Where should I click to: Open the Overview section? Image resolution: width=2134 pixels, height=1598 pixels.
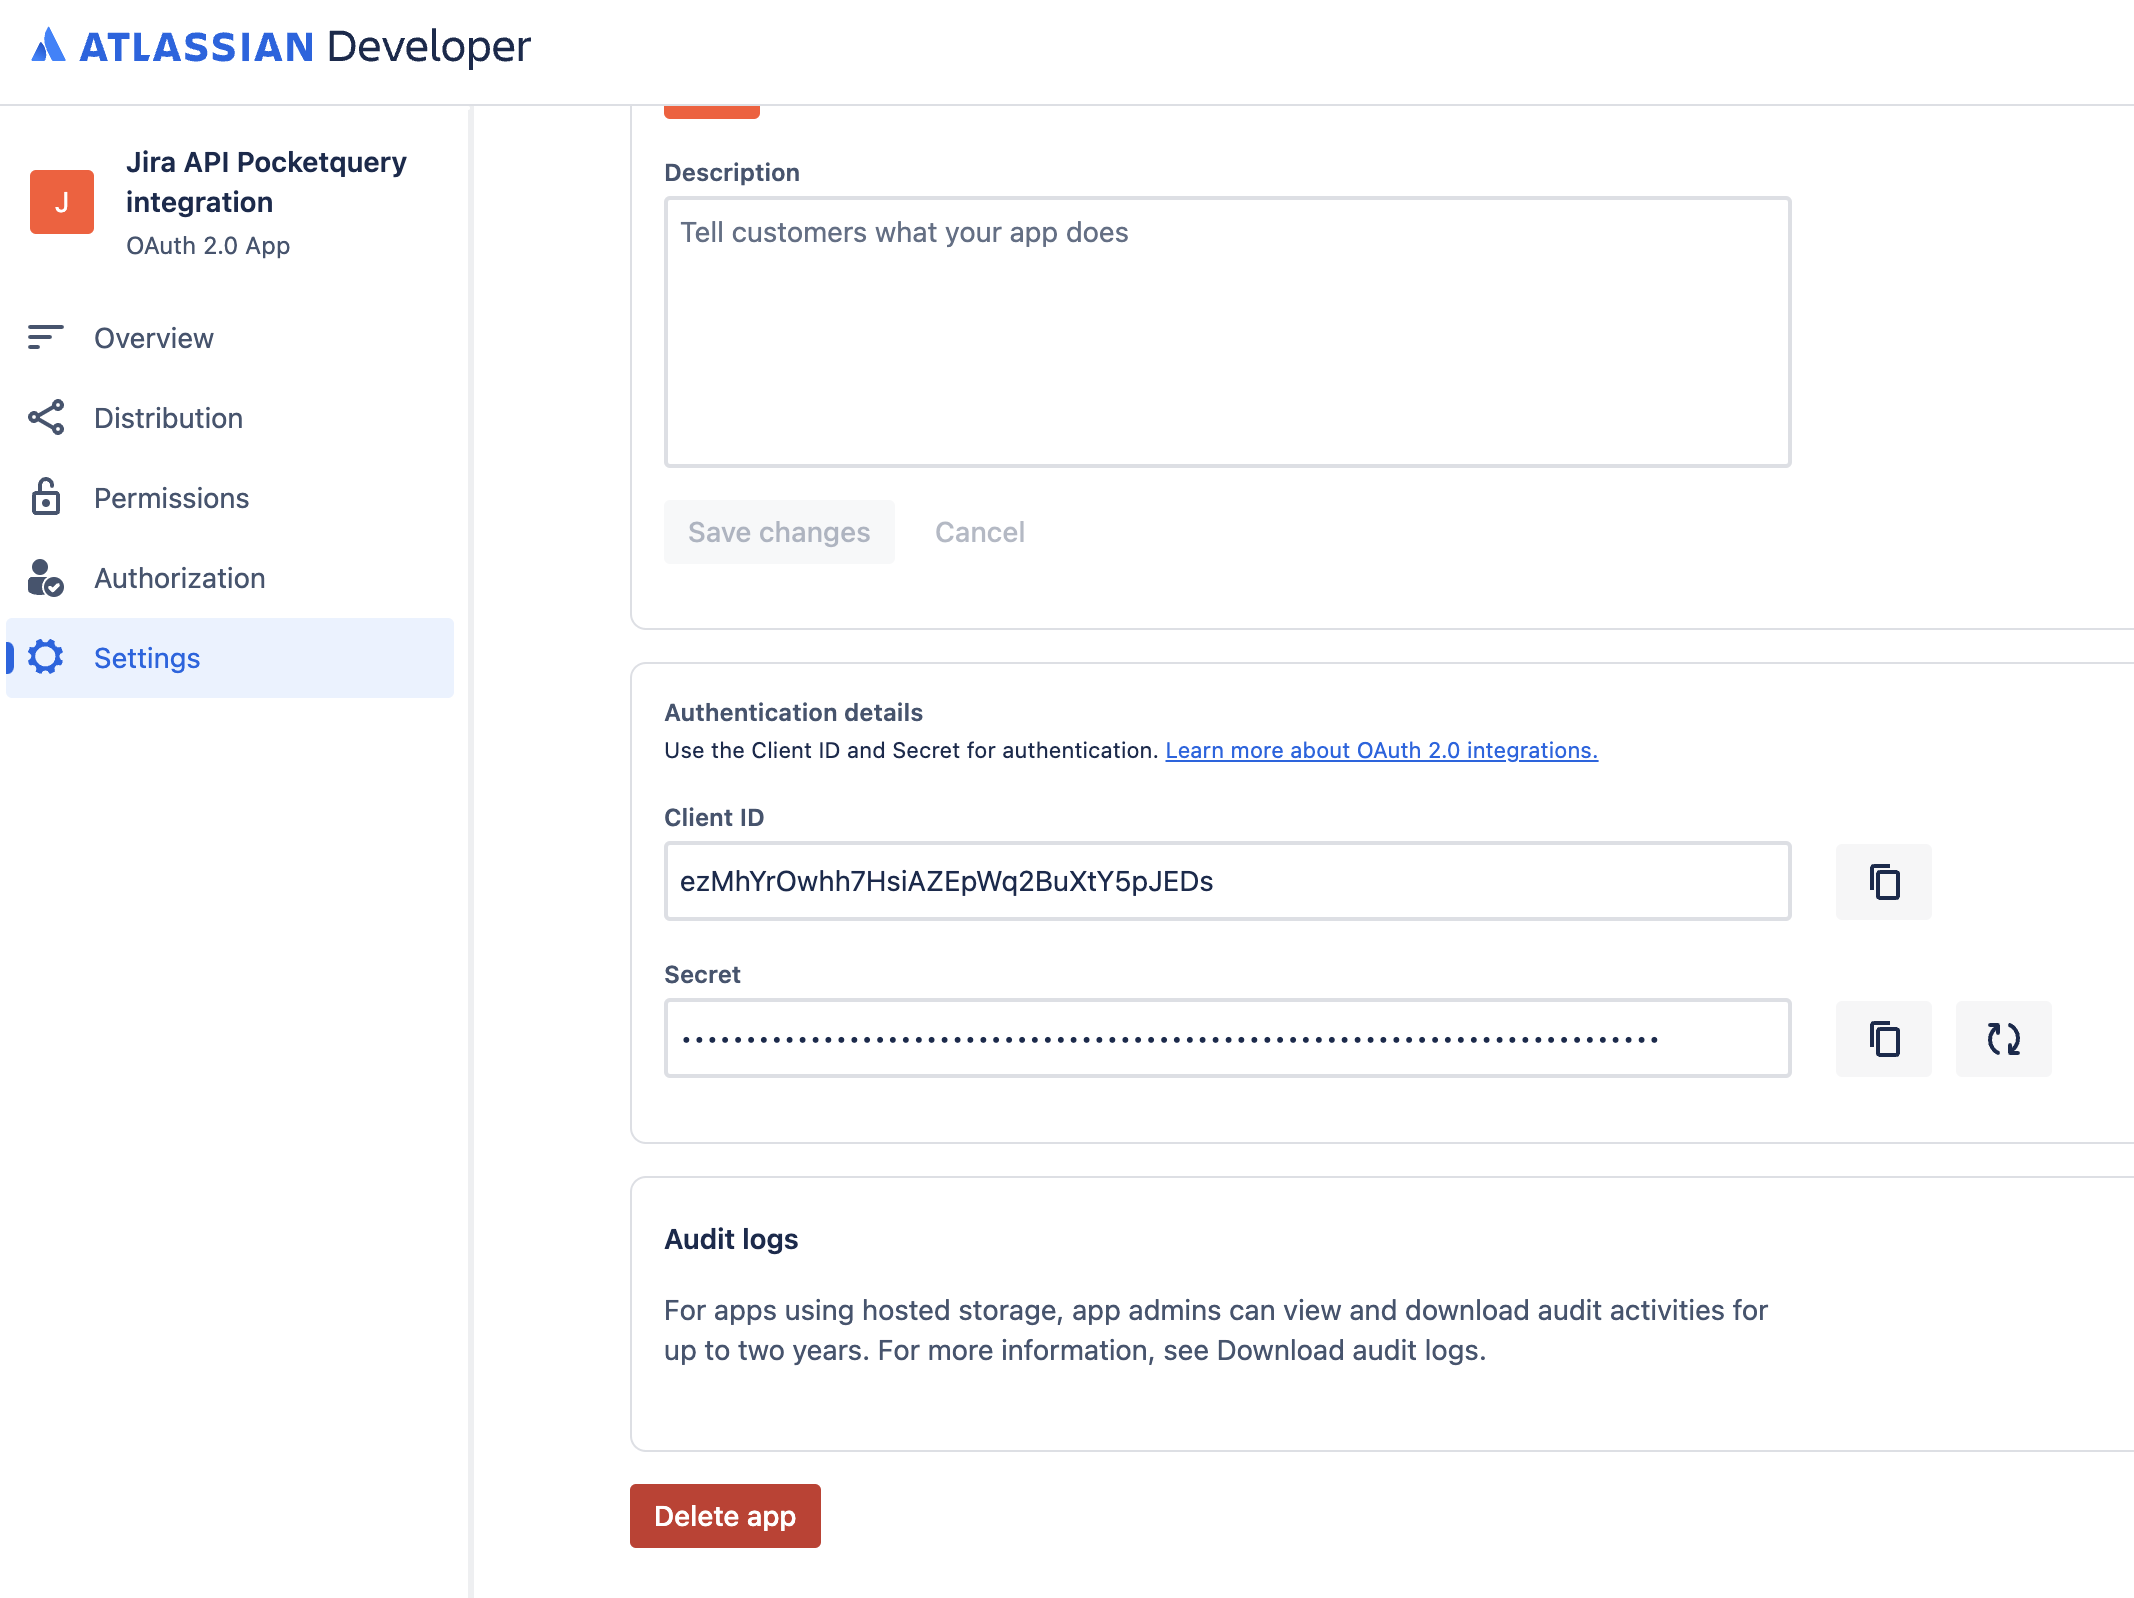tap(154, 337)
